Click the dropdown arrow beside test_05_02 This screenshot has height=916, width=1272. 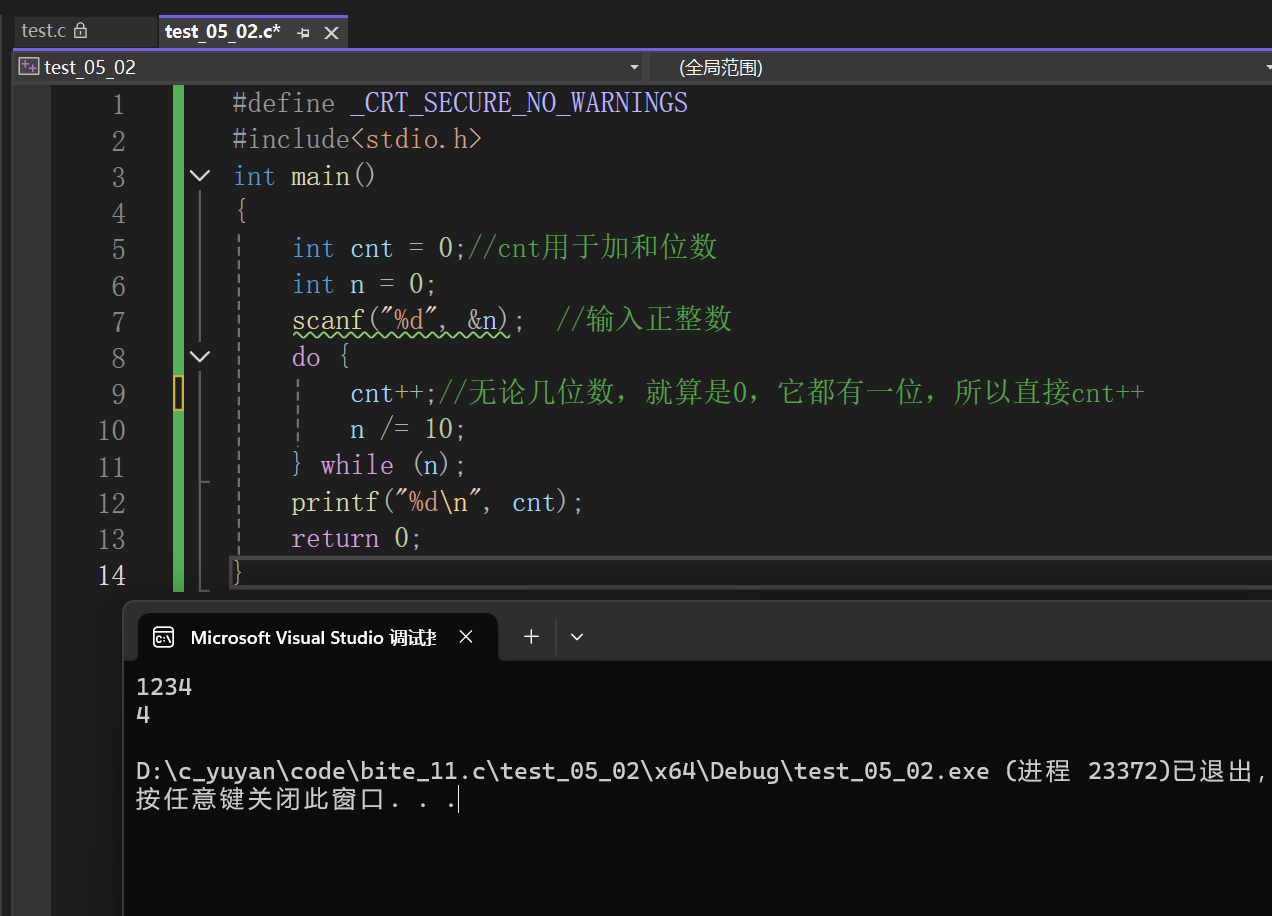634,67
